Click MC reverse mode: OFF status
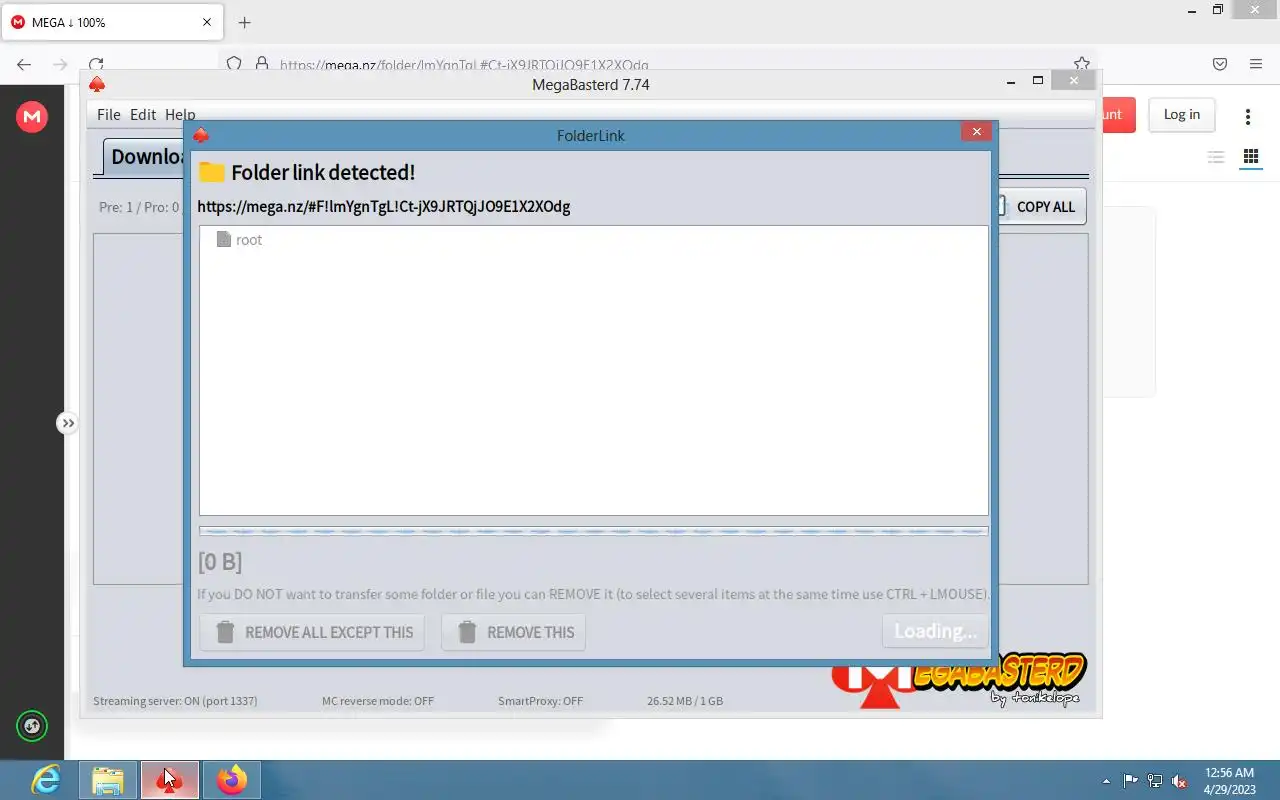The width and height of the screenshot is (1280, 800). (378, 701)
